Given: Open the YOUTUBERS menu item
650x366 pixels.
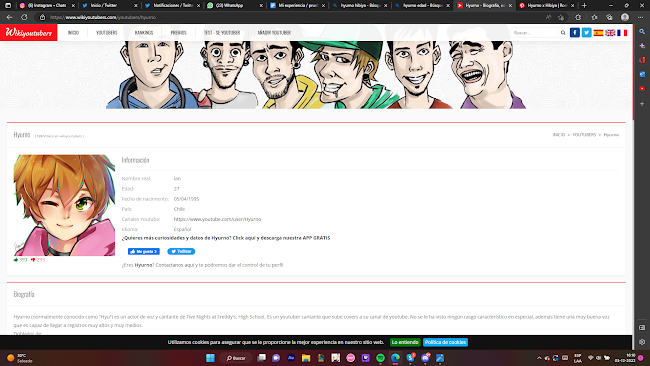Looking at the screenshot, I should [107, 33].
